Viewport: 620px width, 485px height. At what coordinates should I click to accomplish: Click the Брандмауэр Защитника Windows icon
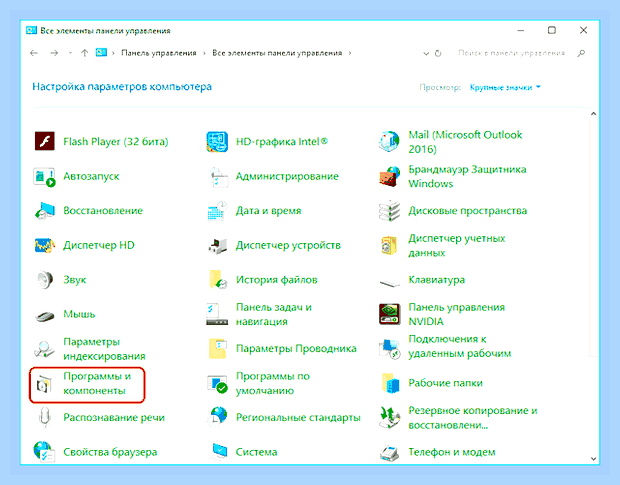point(389,176)
